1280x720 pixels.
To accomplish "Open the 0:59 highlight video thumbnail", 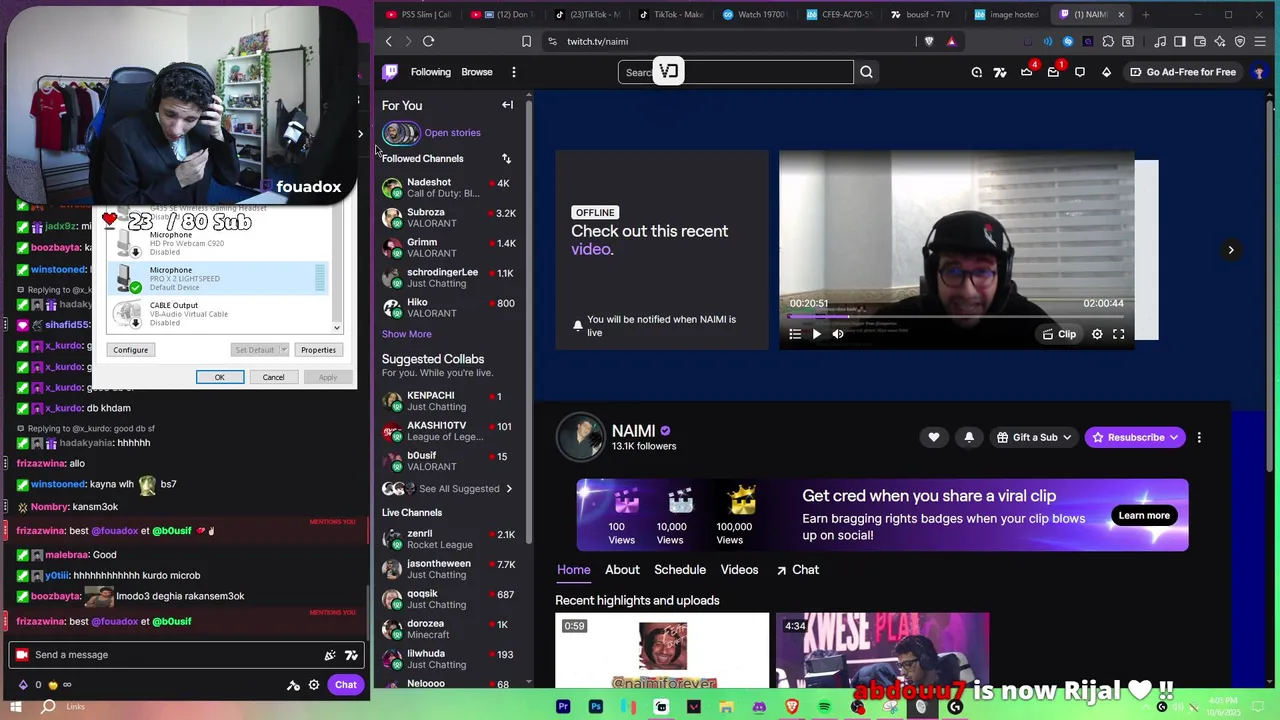I will click(x=662, y=651).
